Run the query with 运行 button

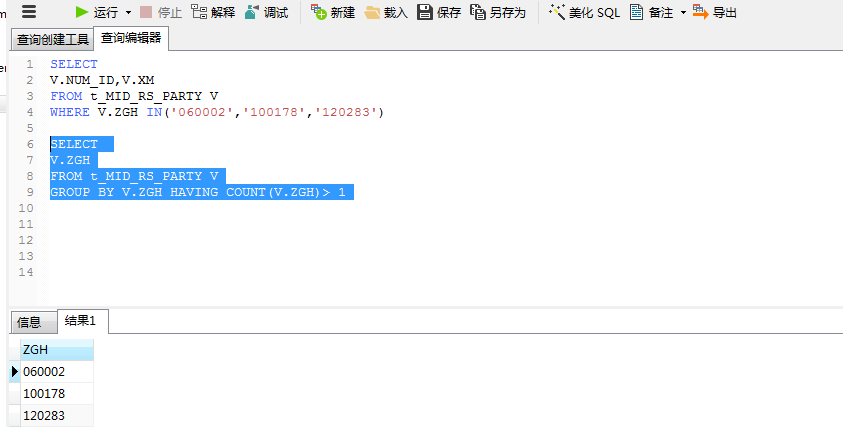pos(96,13)
